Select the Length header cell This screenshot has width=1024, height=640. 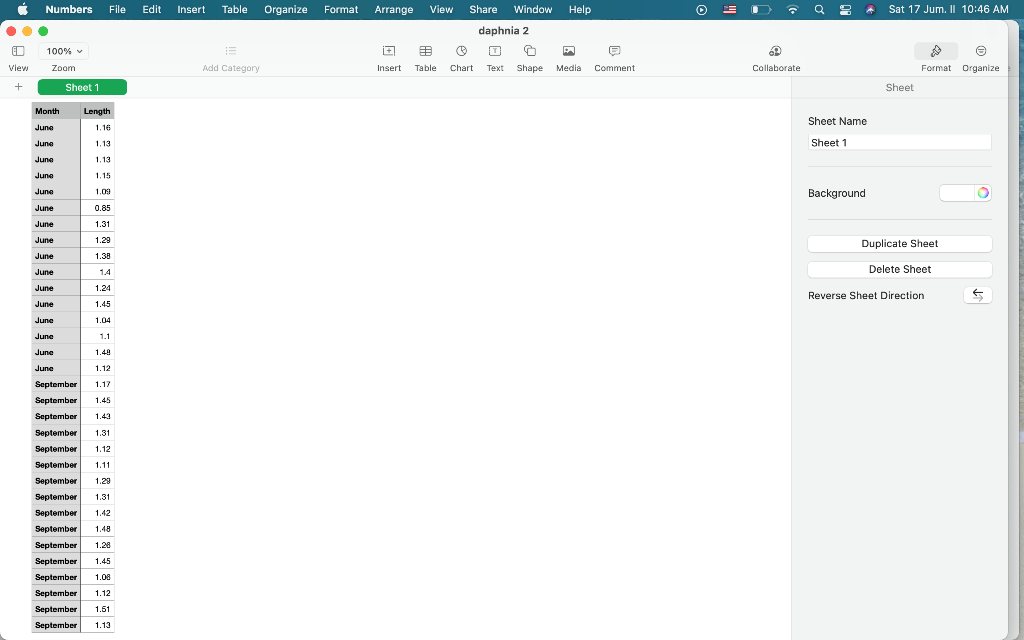coord(97,111)
